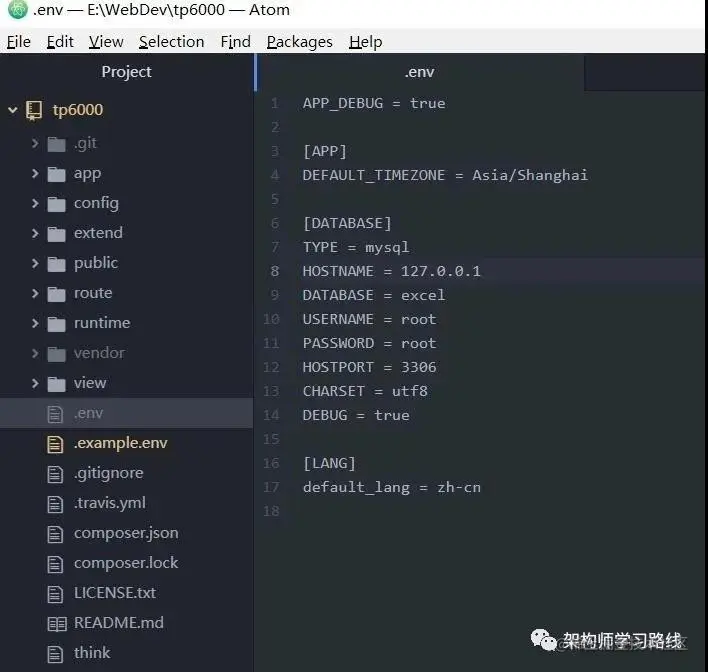Click the config folder icon

(x=56, y=204)
